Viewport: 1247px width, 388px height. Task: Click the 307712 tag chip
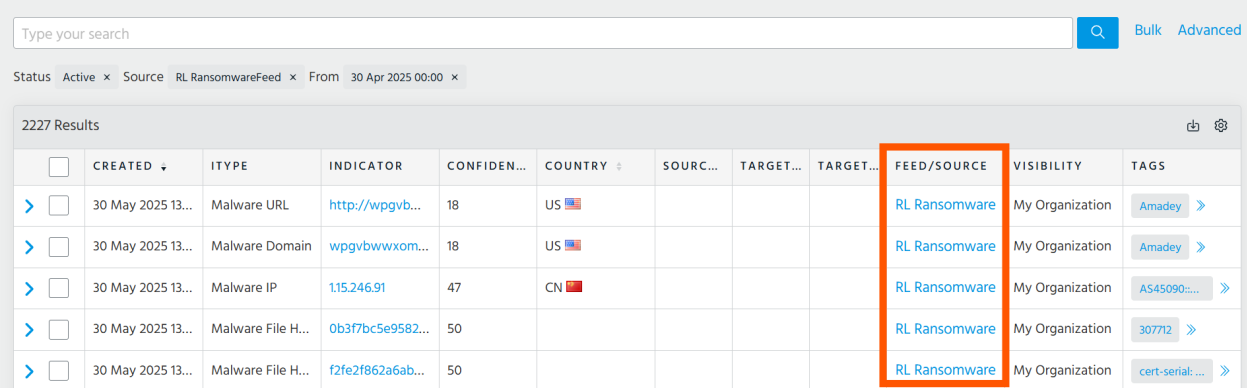pos(1155,329)
